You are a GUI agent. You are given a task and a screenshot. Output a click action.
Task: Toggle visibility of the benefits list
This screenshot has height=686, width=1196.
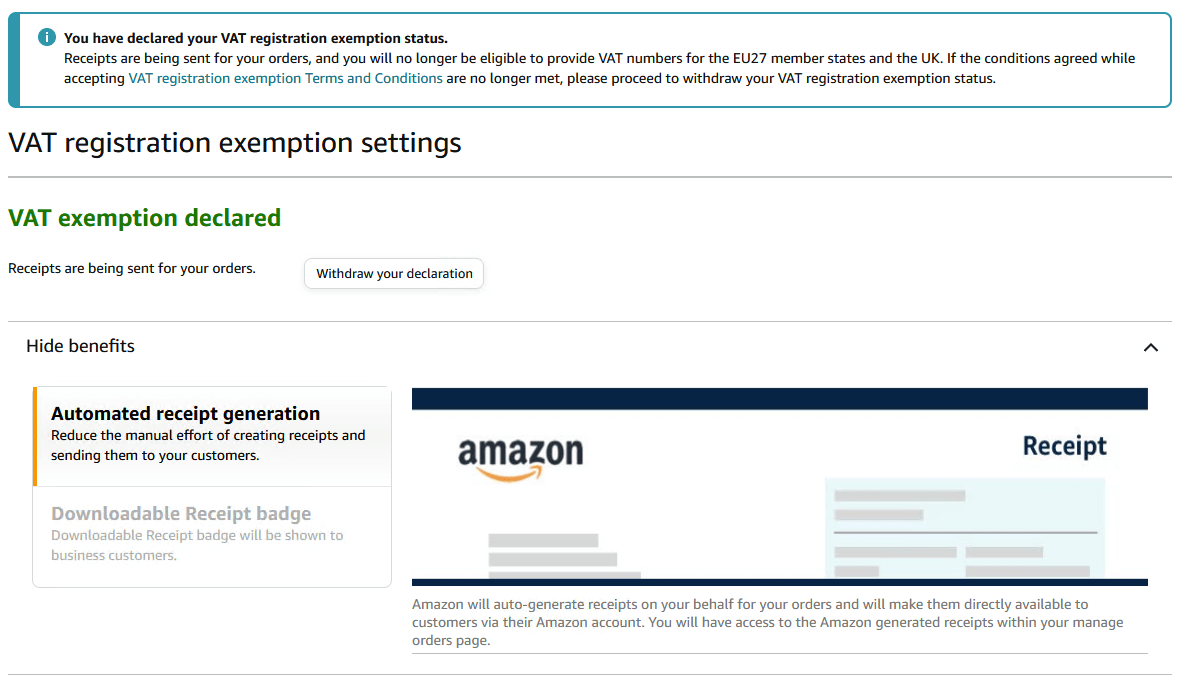[80, 346]
